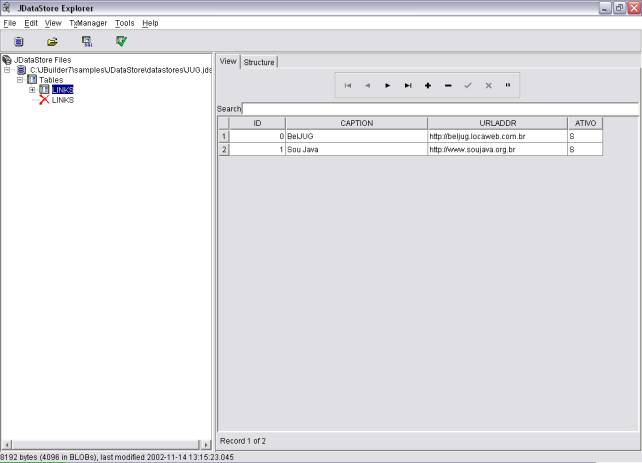Go to next record in navigator
The height and width of the screenshot is (463, 642).
pos(388,86)
